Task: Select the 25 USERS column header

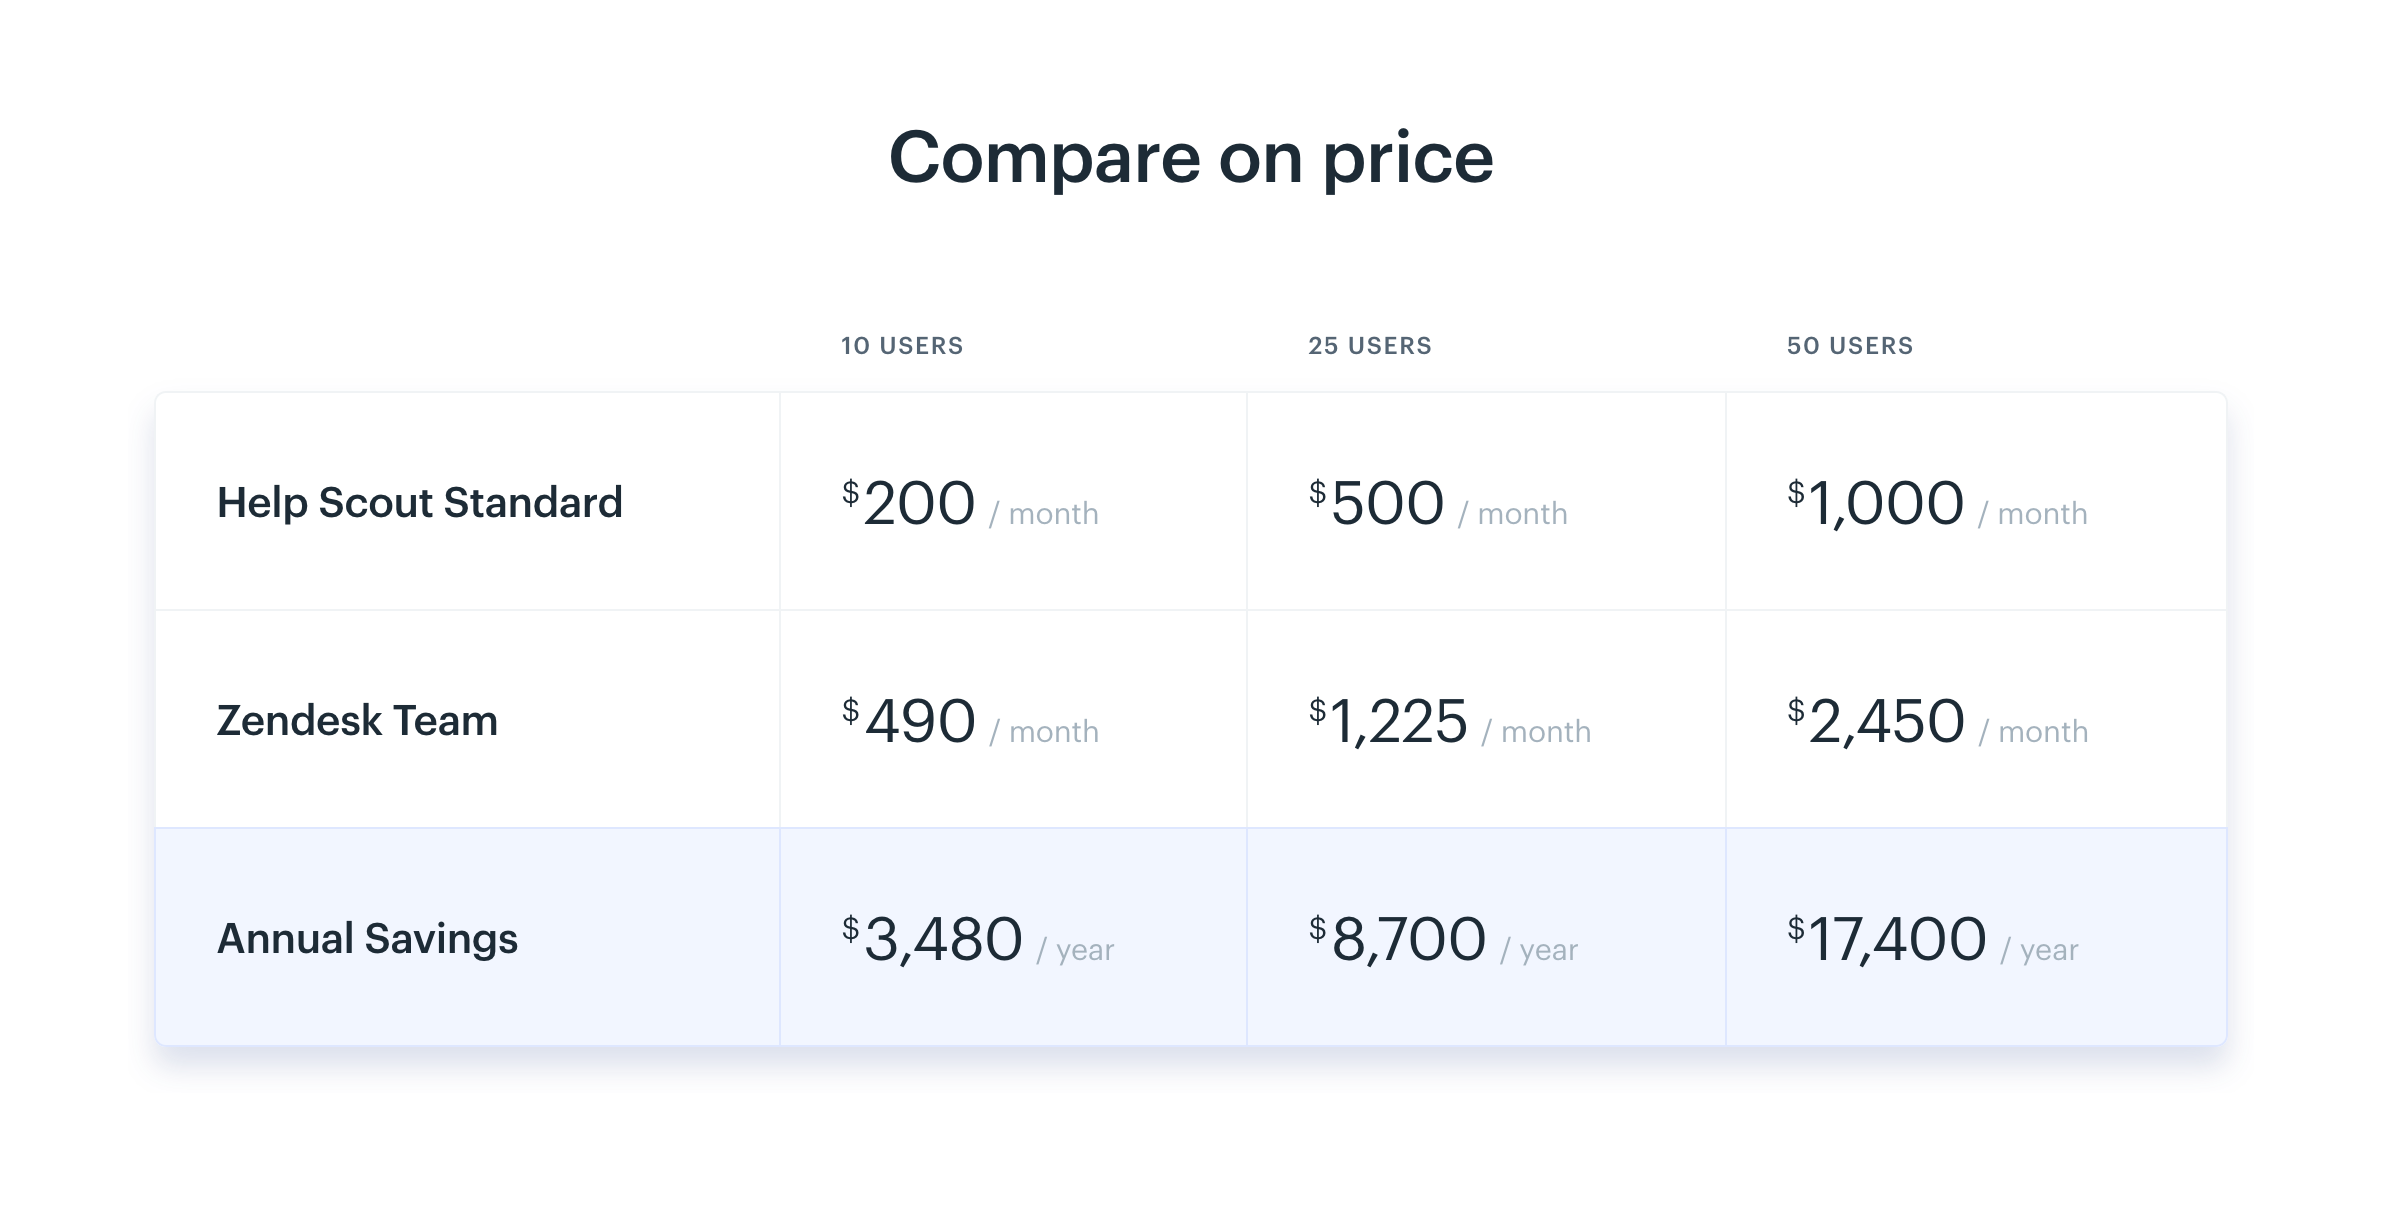Action: pos(1370,346)
